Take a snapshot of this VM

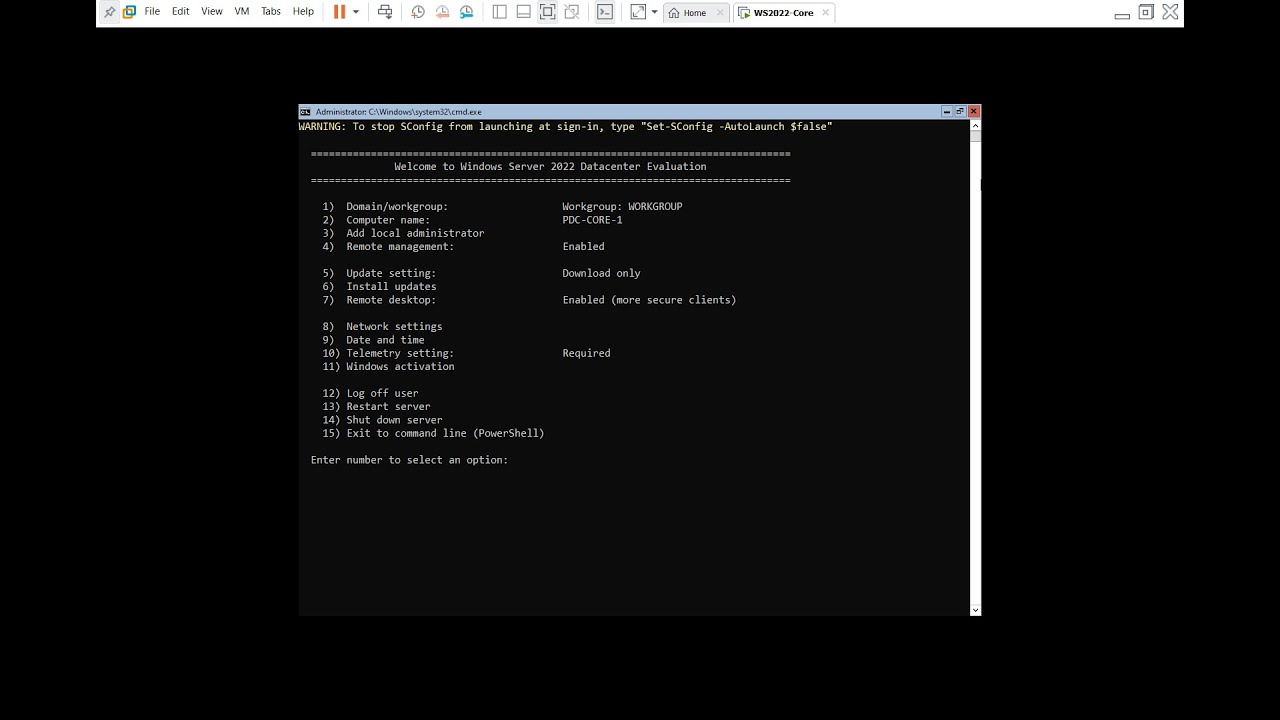tap(418, 12)
